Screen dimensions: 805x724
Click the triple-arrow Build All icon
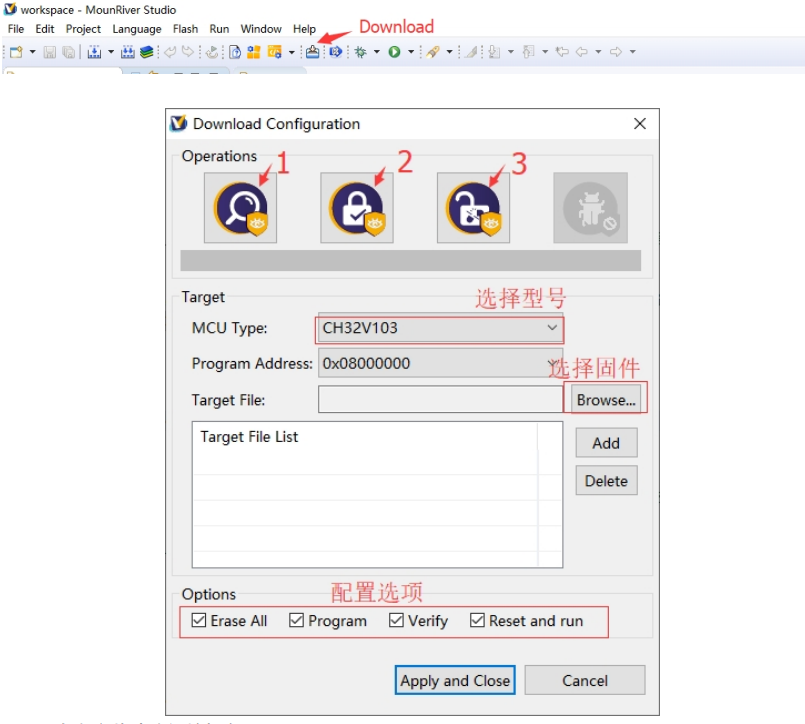[127, 52]
